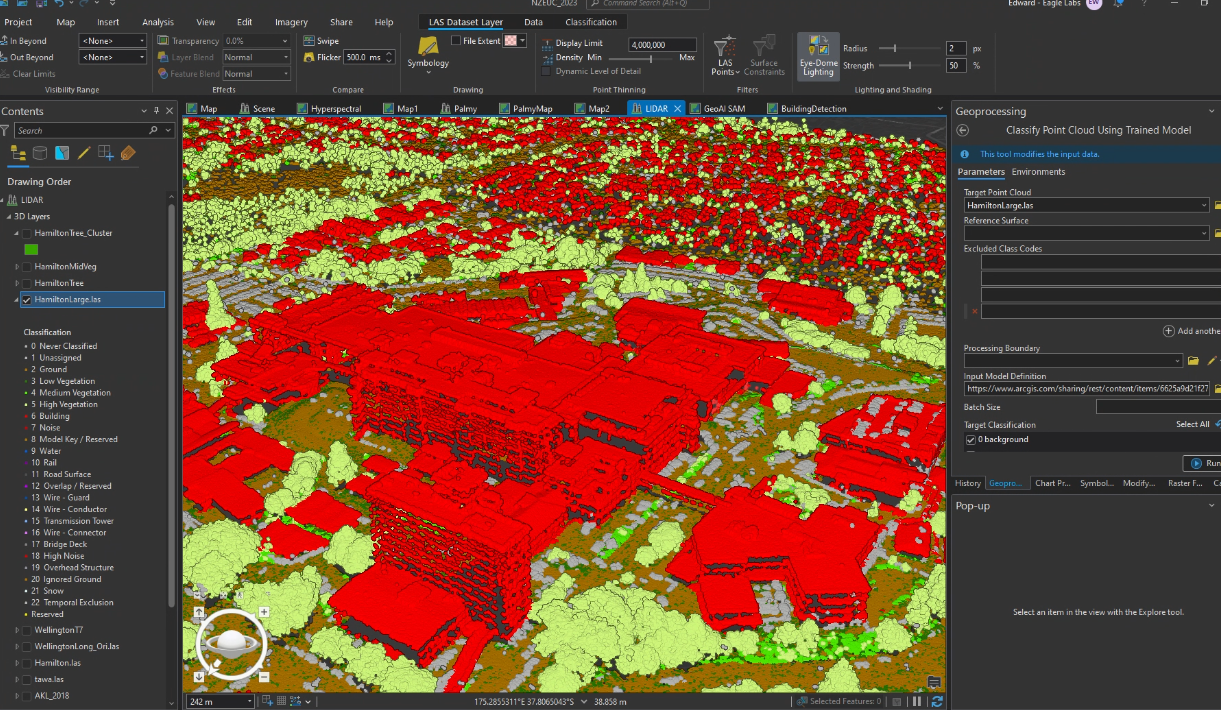
Task: Toggle HamiltonMidVeg layer visibility
Action: (27, 267)
